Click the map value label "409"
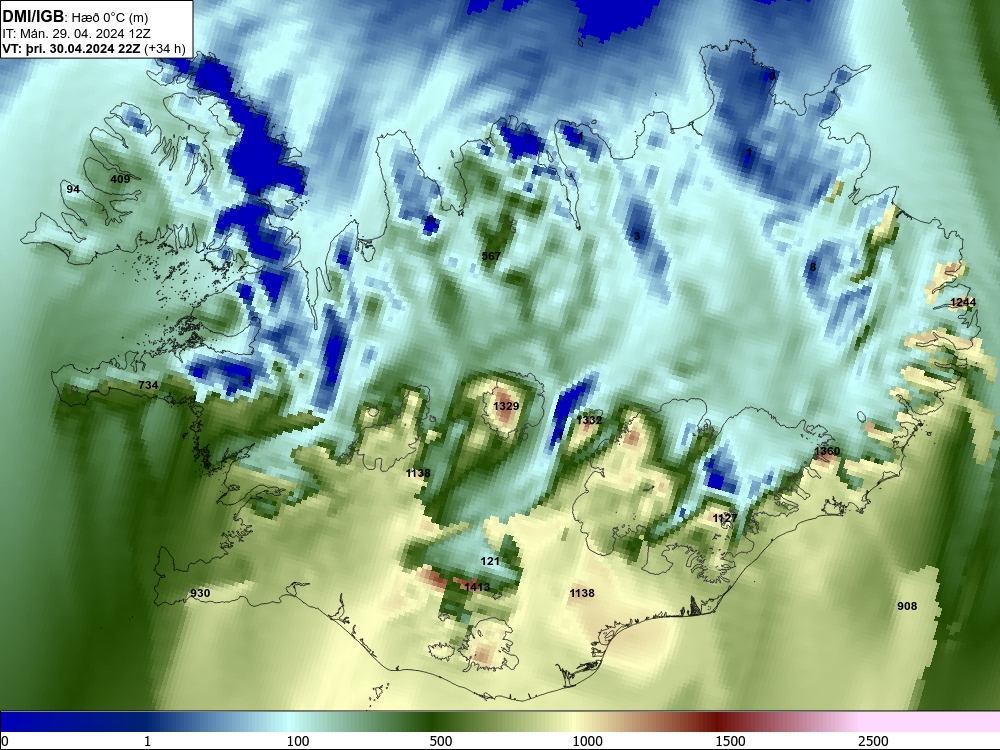 click(120, 179)
